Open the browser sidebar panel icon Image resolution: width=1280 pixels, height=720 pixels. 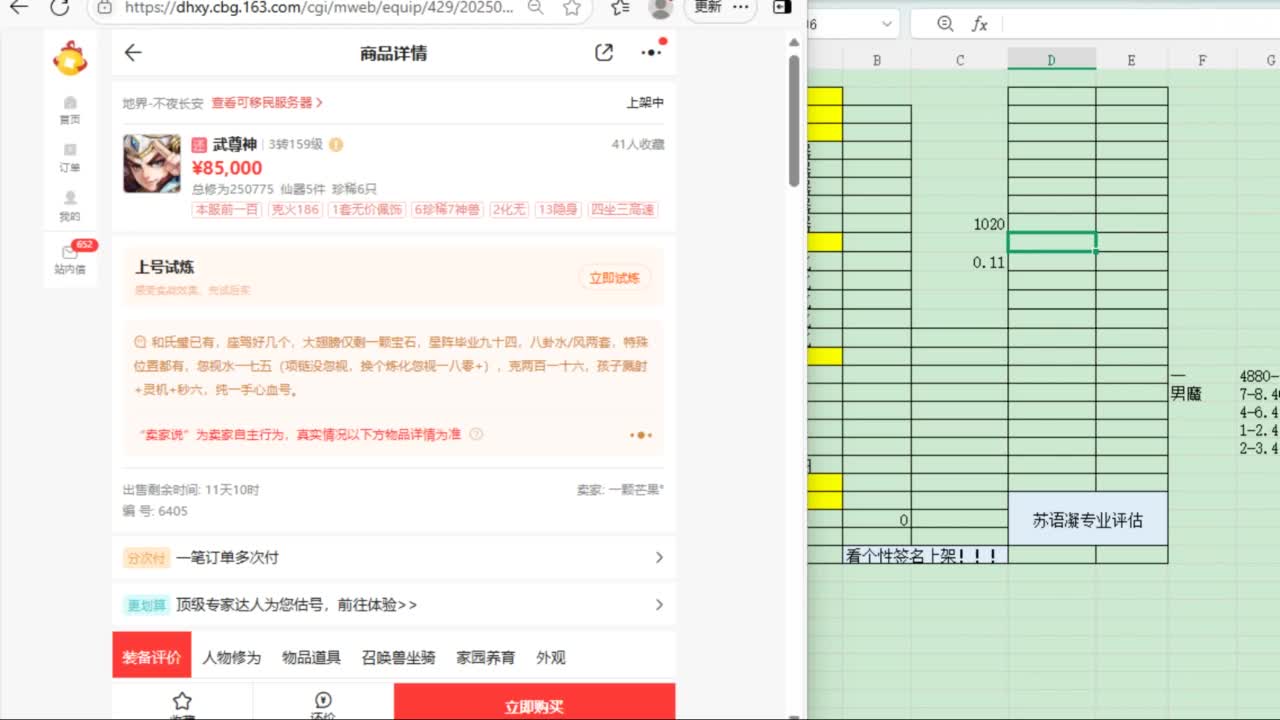(x=781, y=7)
